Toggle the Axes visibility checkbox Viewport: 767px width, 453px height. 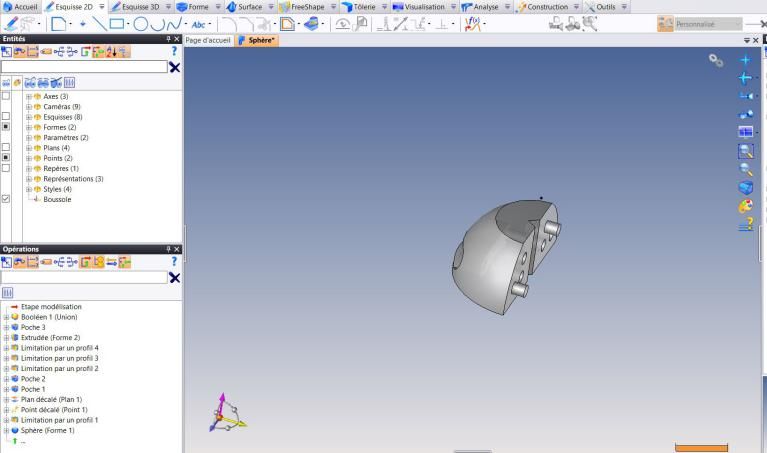click(x=6, y=97)
